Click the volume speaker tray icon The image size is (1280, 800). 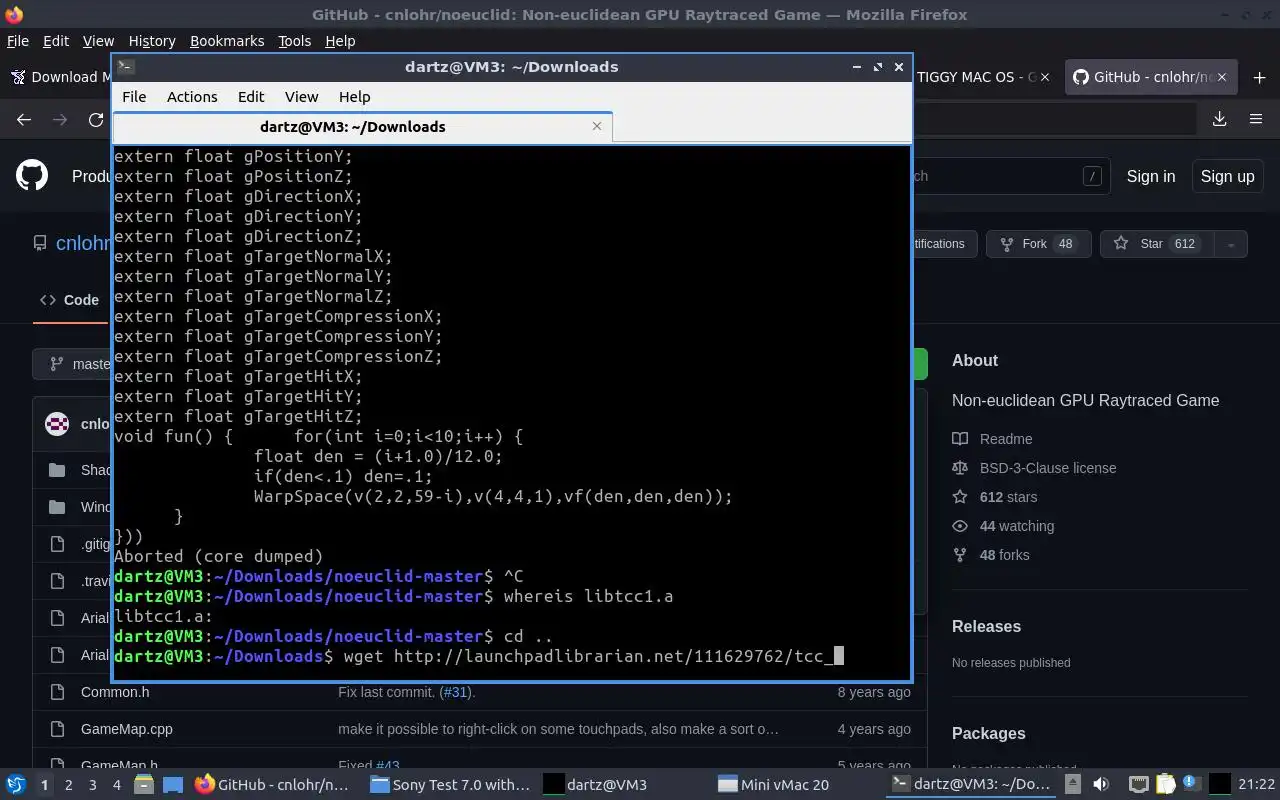[1101, 785]
